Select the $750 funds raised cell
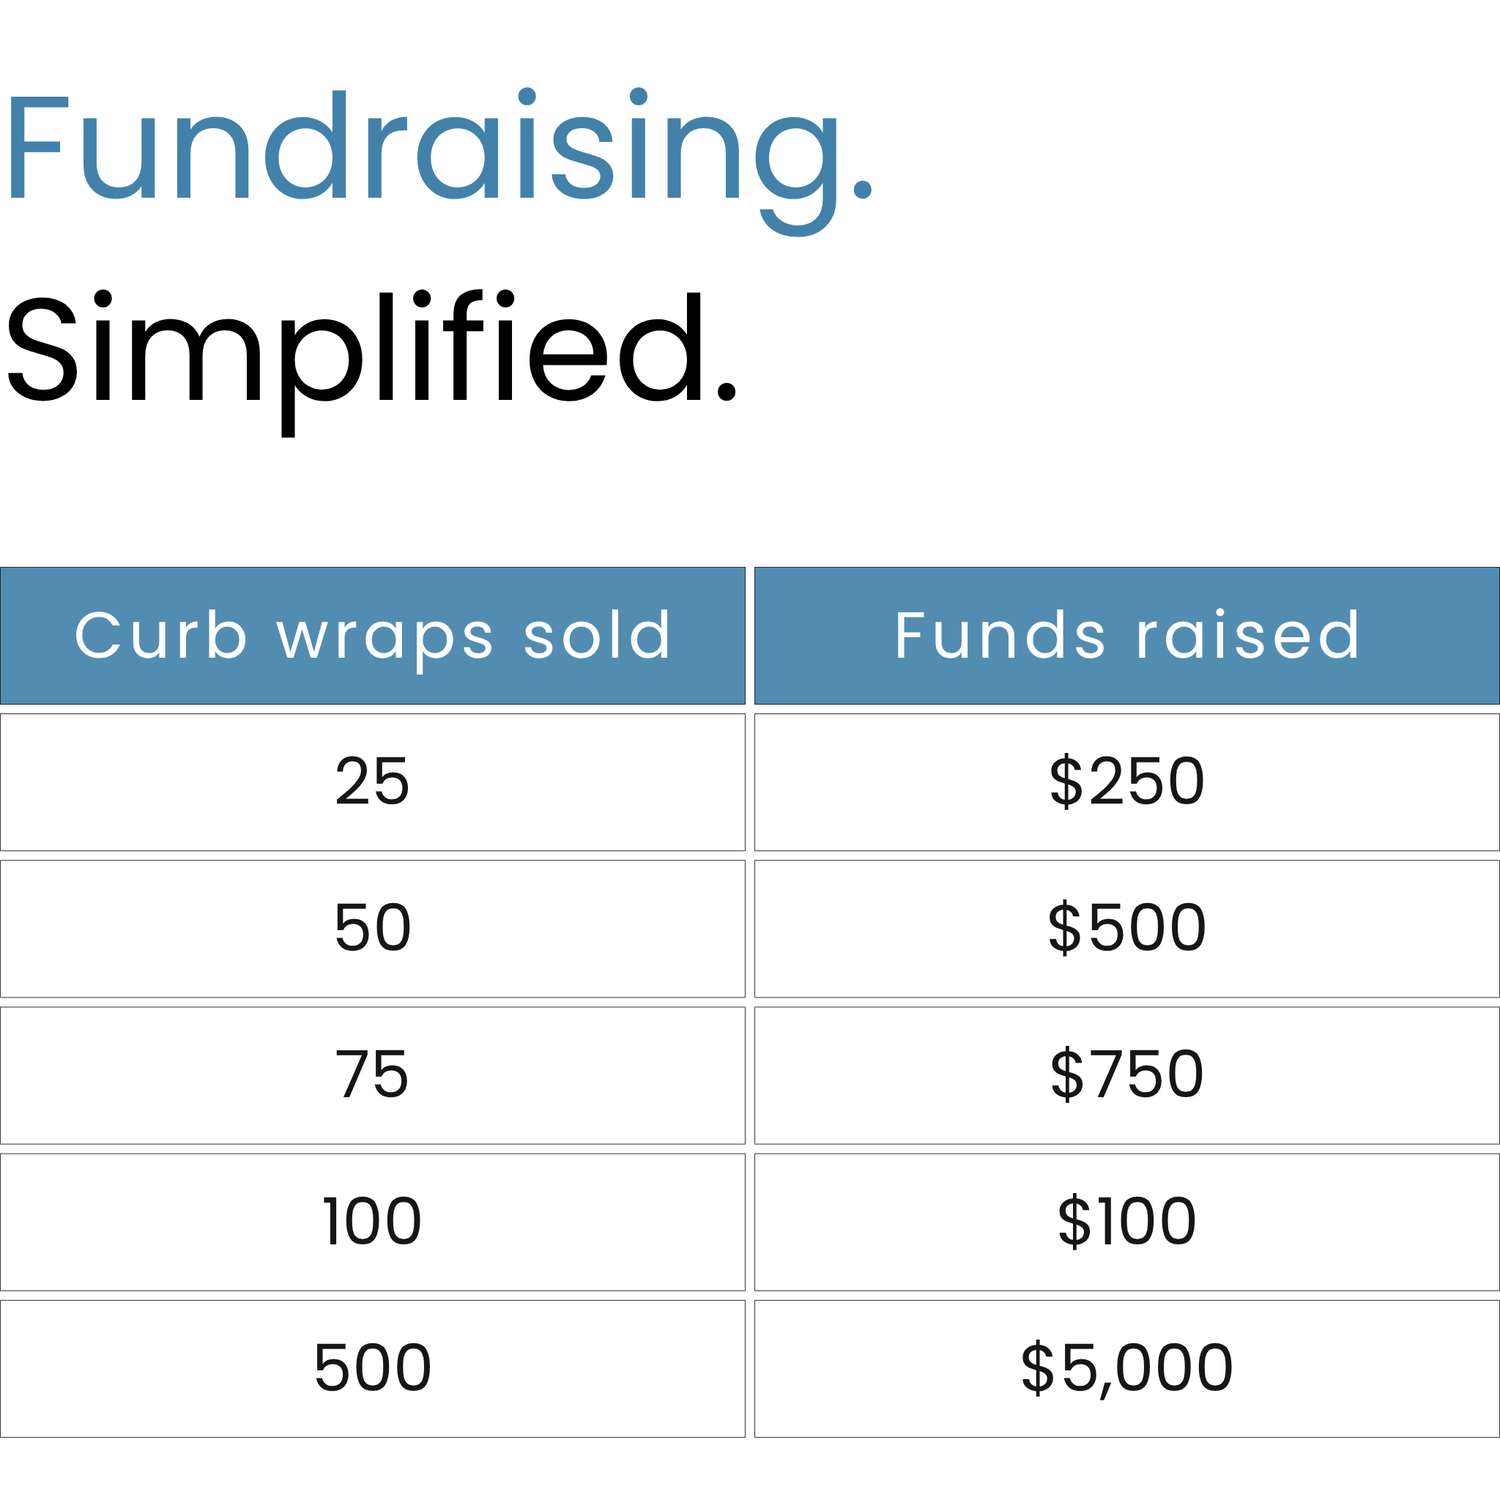The height and width of the screenshot is (1500, 1500). point(1127,1075)
